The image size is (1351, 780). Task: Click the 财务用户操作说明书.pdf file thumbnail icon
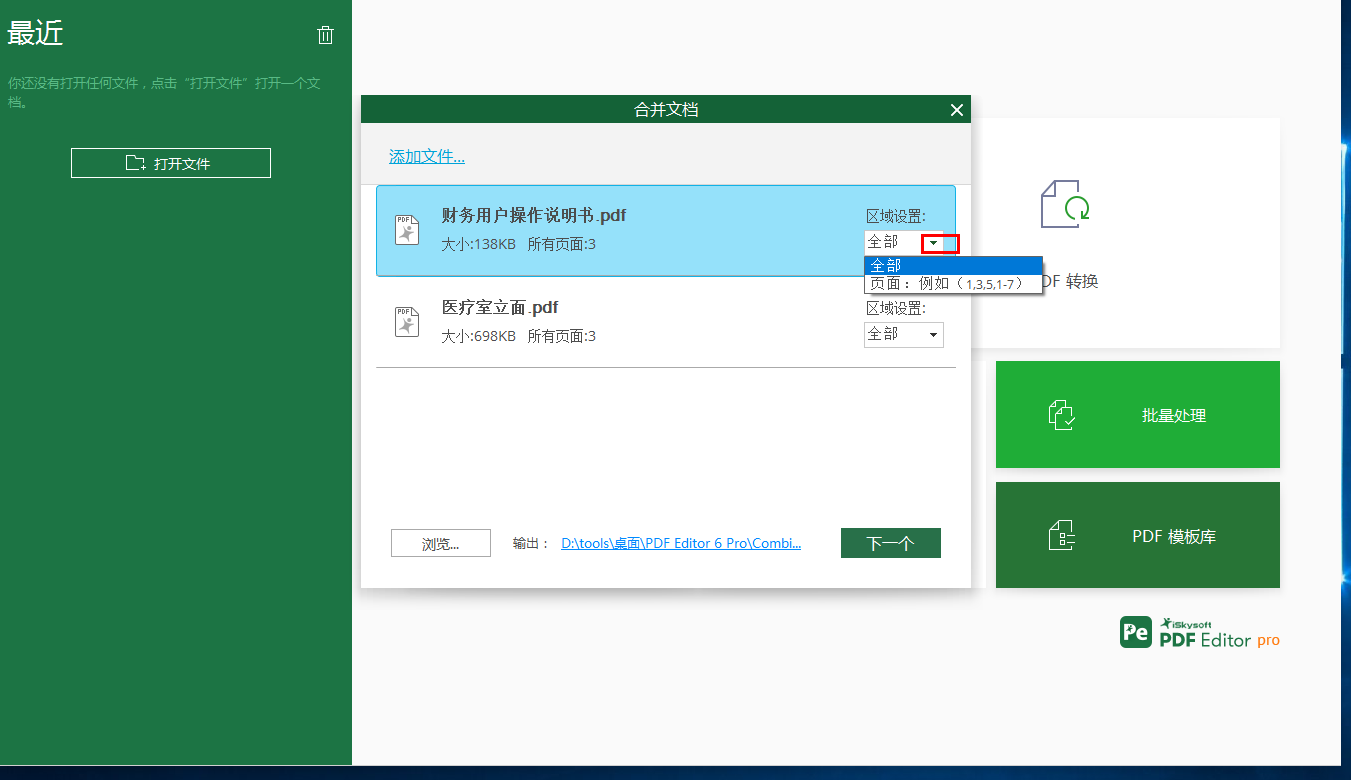click(x=406, y=229)
